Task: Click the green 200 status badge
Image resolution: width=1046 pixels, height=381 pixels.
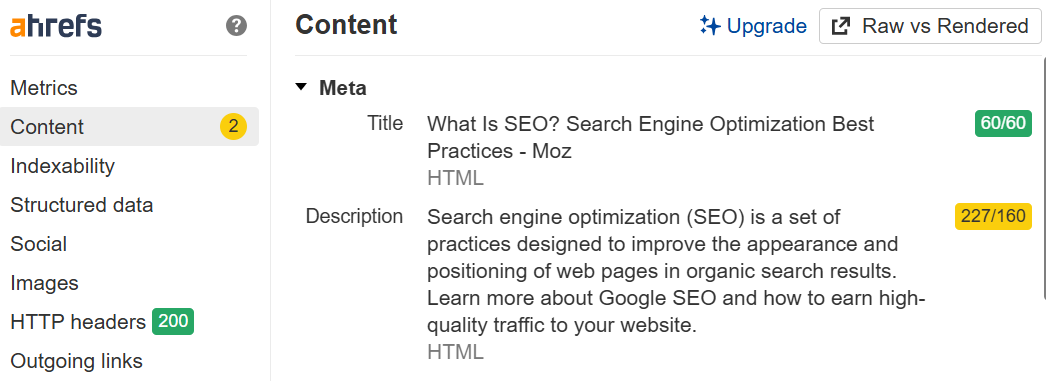Action: pos(173,322)
